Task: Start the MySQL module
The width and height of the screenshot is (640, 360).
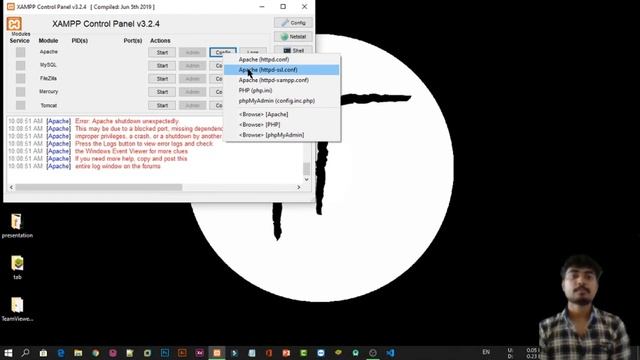Action: coord(162,66)
